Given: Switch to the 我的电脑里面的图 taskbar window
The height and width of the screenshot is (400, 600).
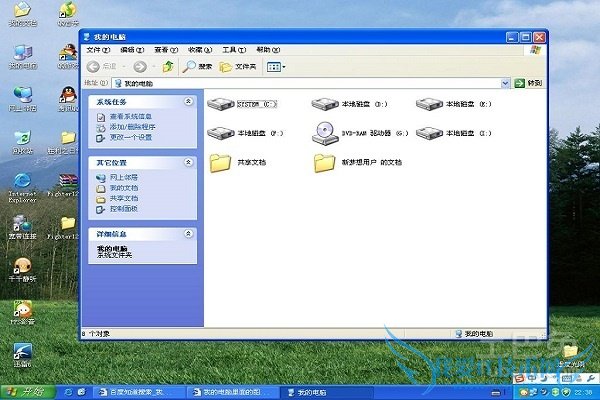Looking at the screenshot, I should coord(232,392).
